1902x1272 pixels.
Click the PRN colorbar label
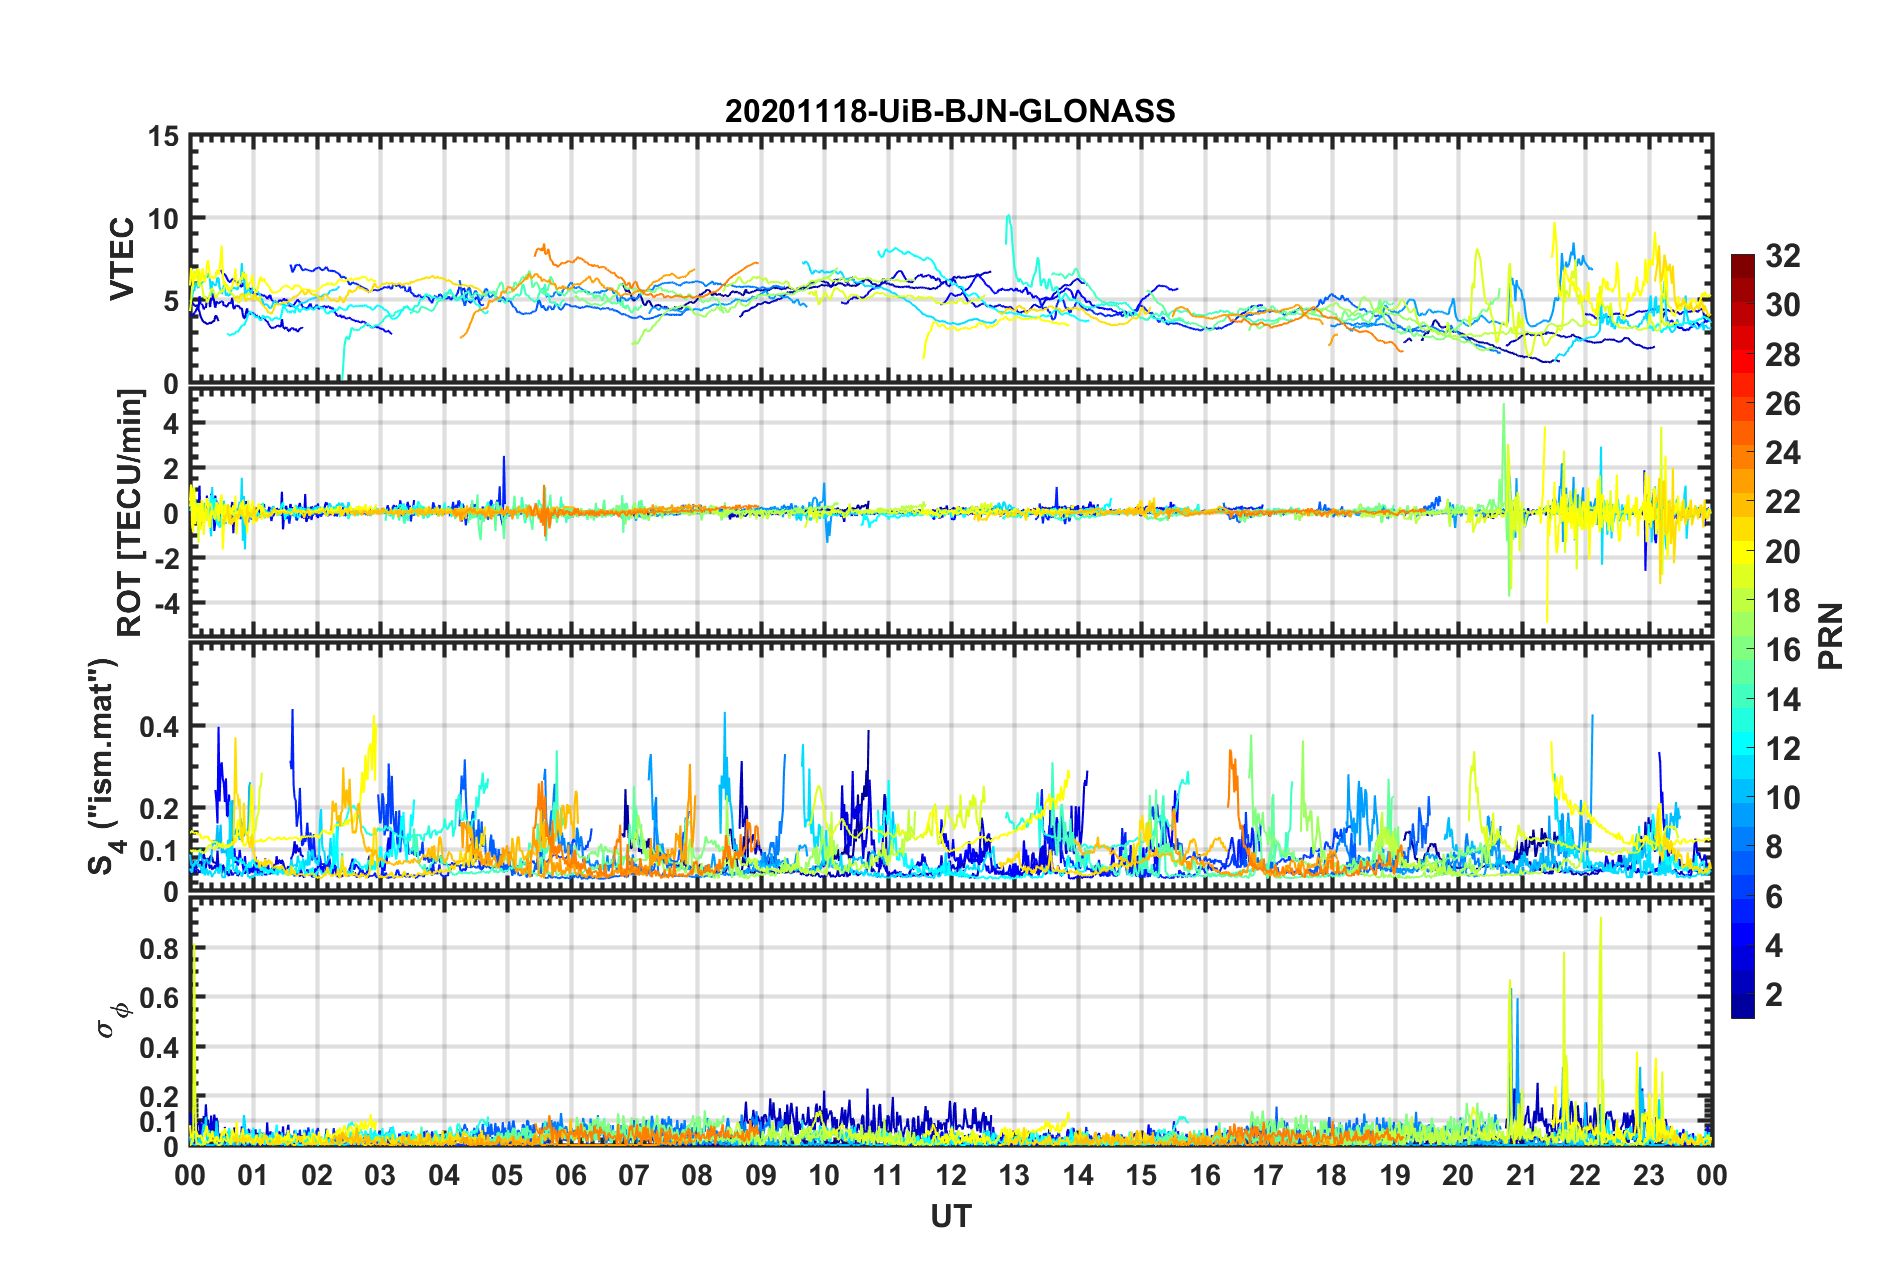pyautogui.click(x=1831, y=636)
